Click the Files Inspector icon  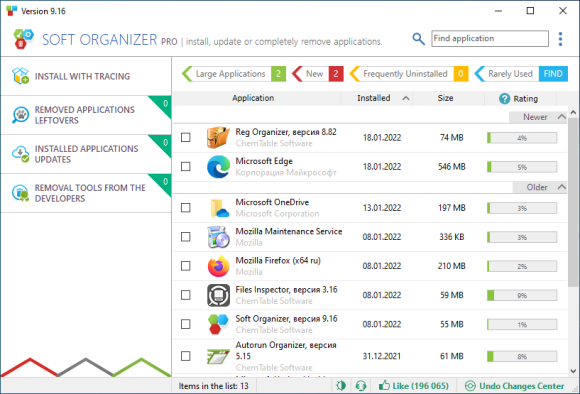tap(218, 295)
